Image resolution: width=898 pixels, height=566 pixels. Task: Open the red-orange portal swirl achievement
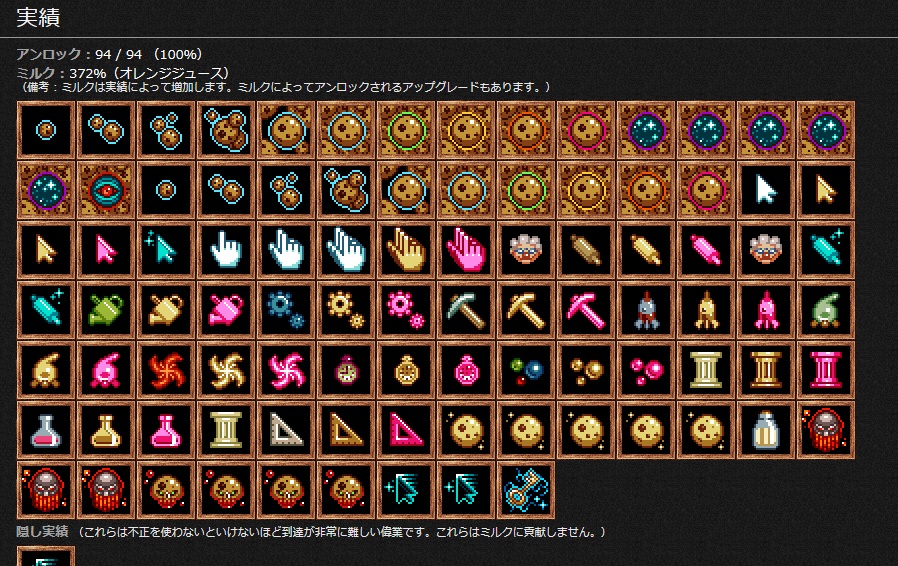(166, 370)
